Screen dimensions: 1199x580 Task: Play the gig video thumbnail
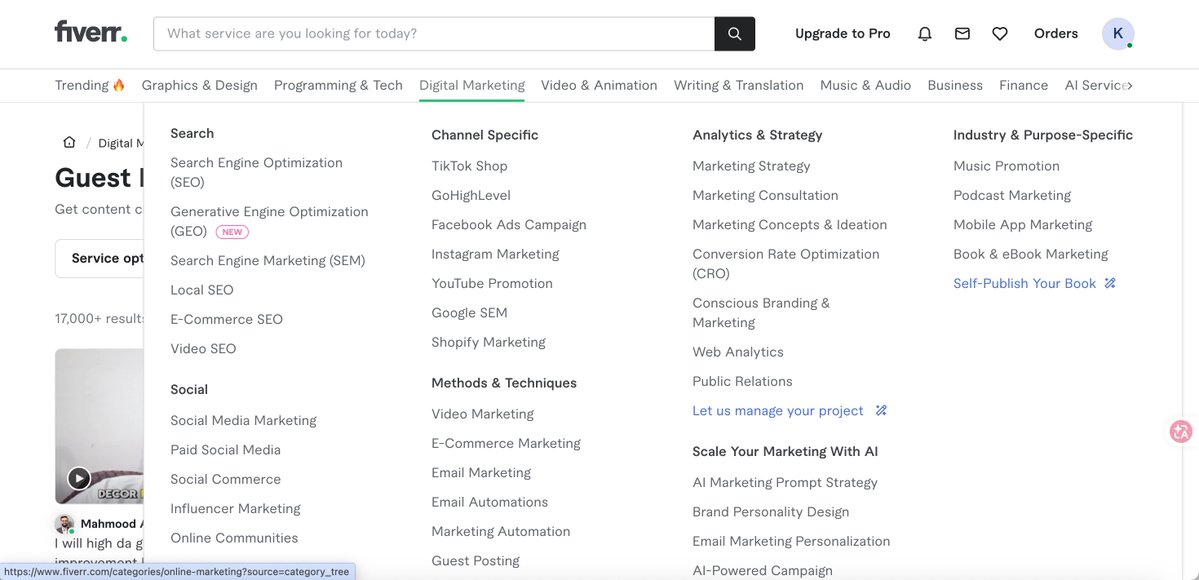[79, 478]
